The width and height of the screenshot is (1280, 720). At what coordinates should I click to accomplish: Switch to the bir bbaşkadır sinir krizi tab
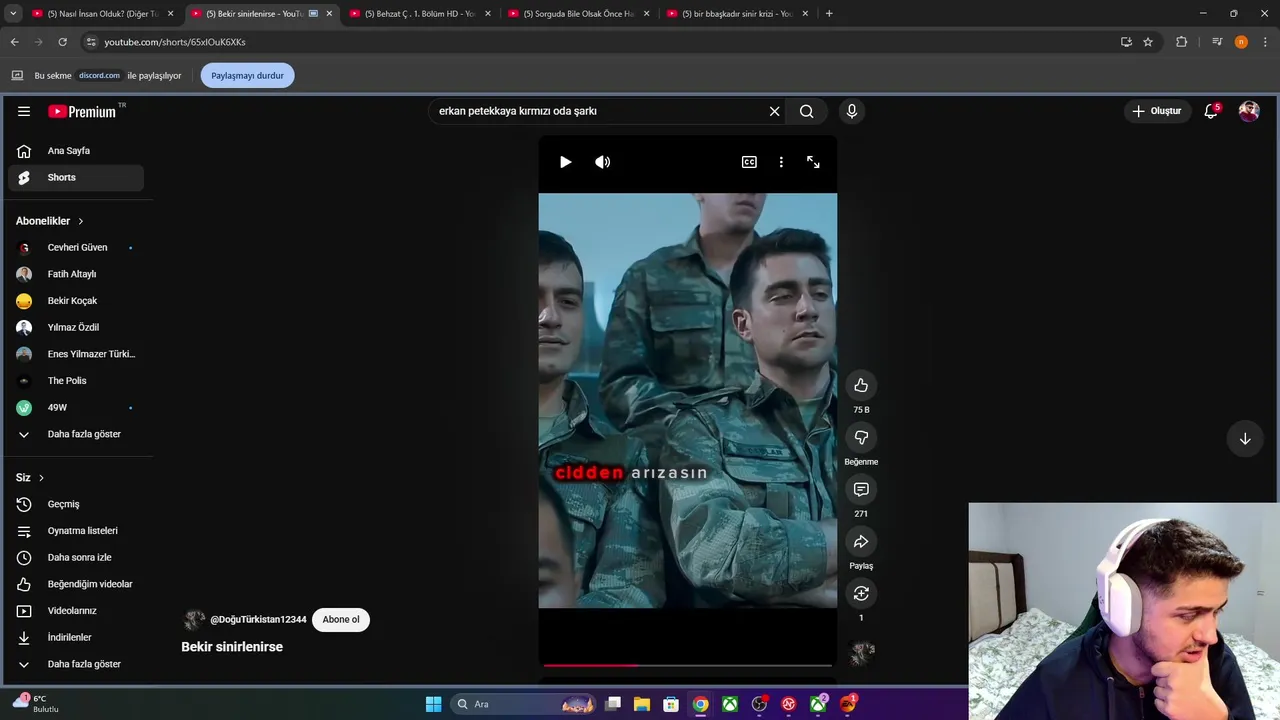737,14
